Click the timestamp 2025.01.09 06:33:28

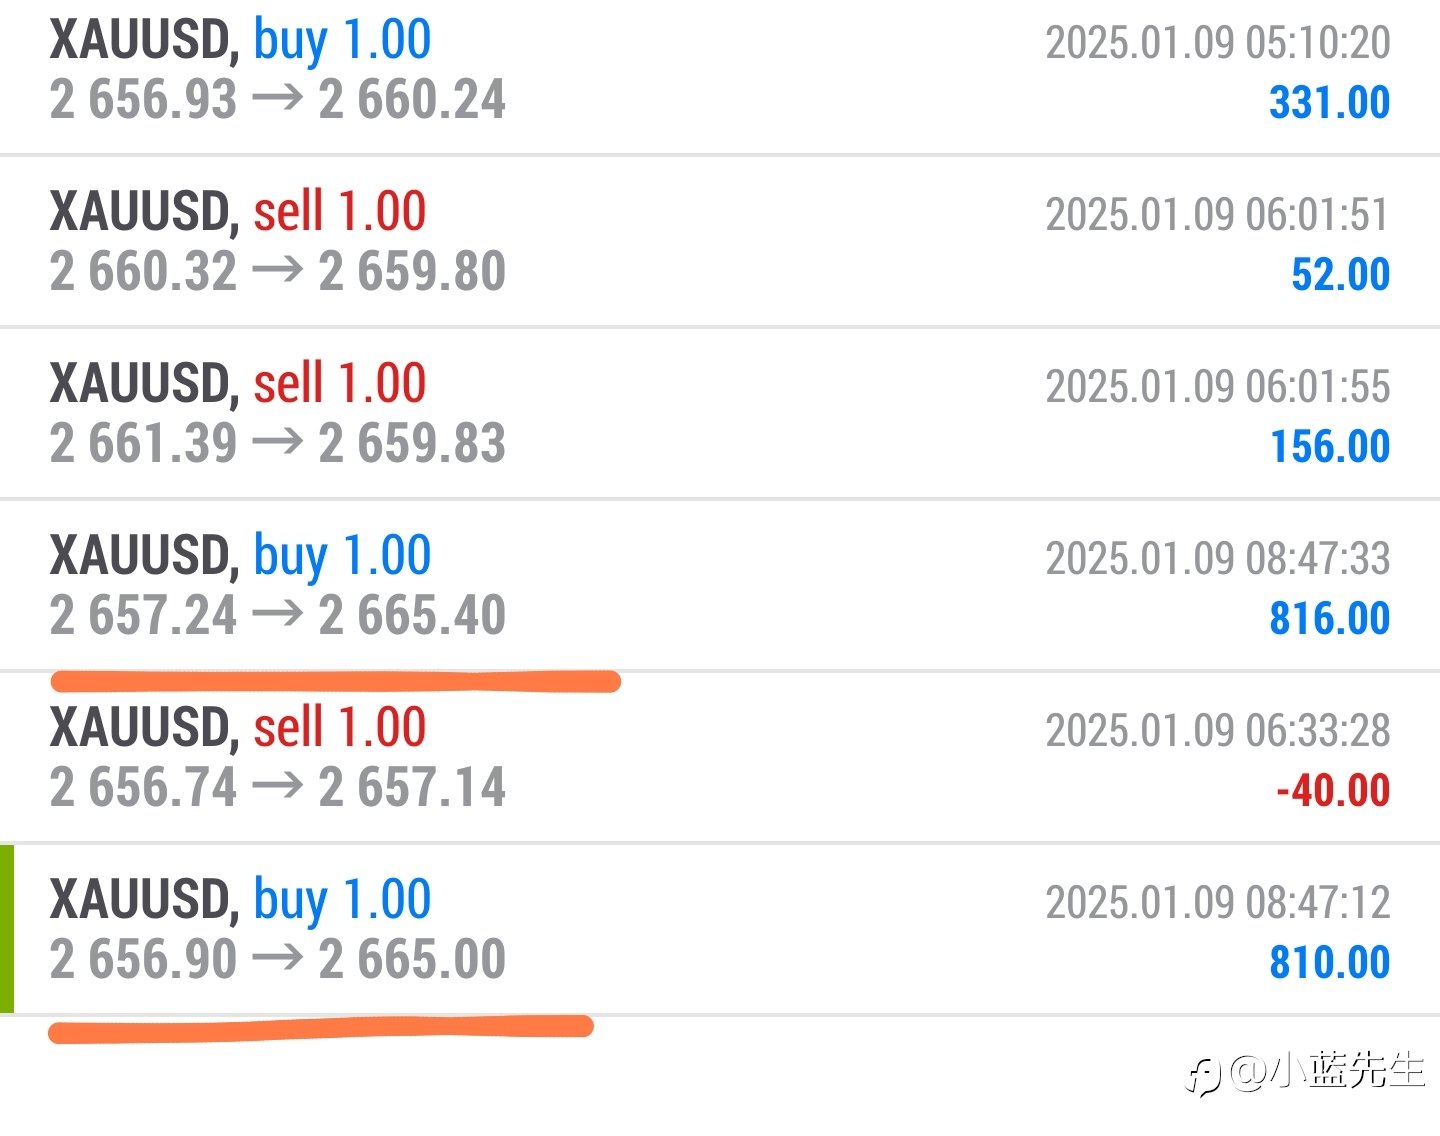click(x=1218, y=731)
